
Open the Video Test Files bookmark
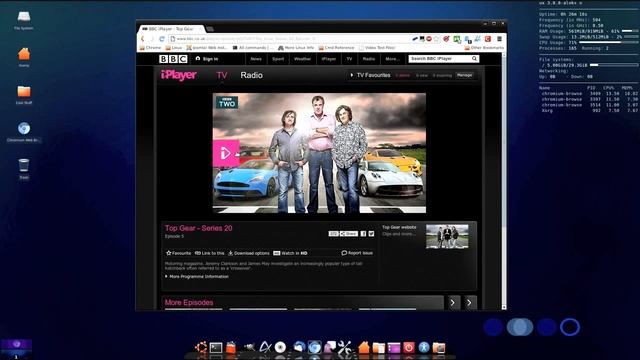pos(377,48)
